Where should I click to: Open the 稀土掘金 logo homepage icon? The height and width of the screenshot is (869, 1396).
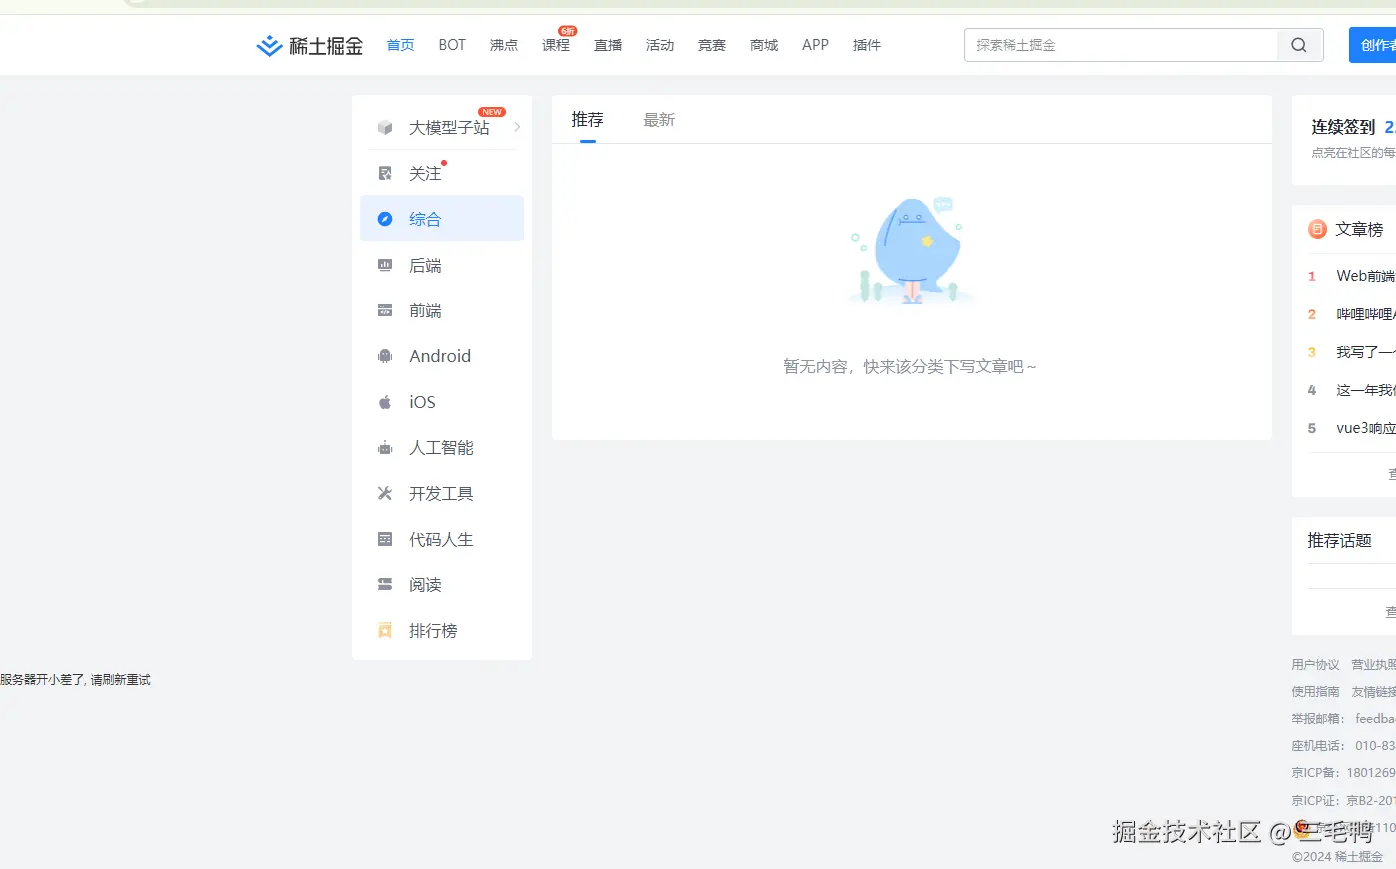tap(268, 45)
